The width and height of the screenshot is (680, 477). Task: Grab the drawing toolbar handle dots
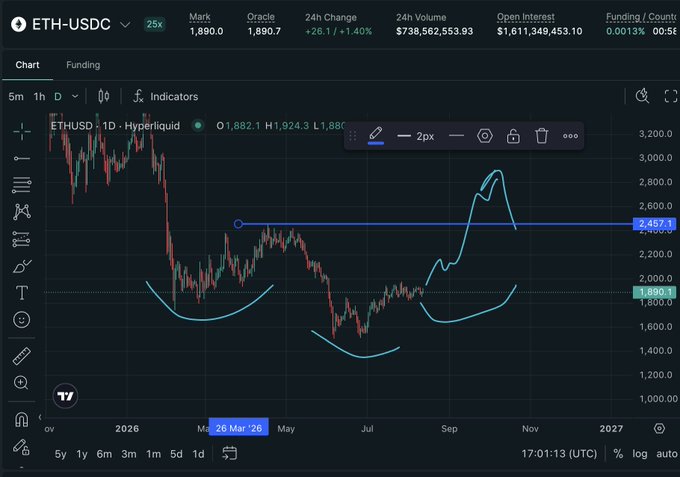click(x=353, y=136)
